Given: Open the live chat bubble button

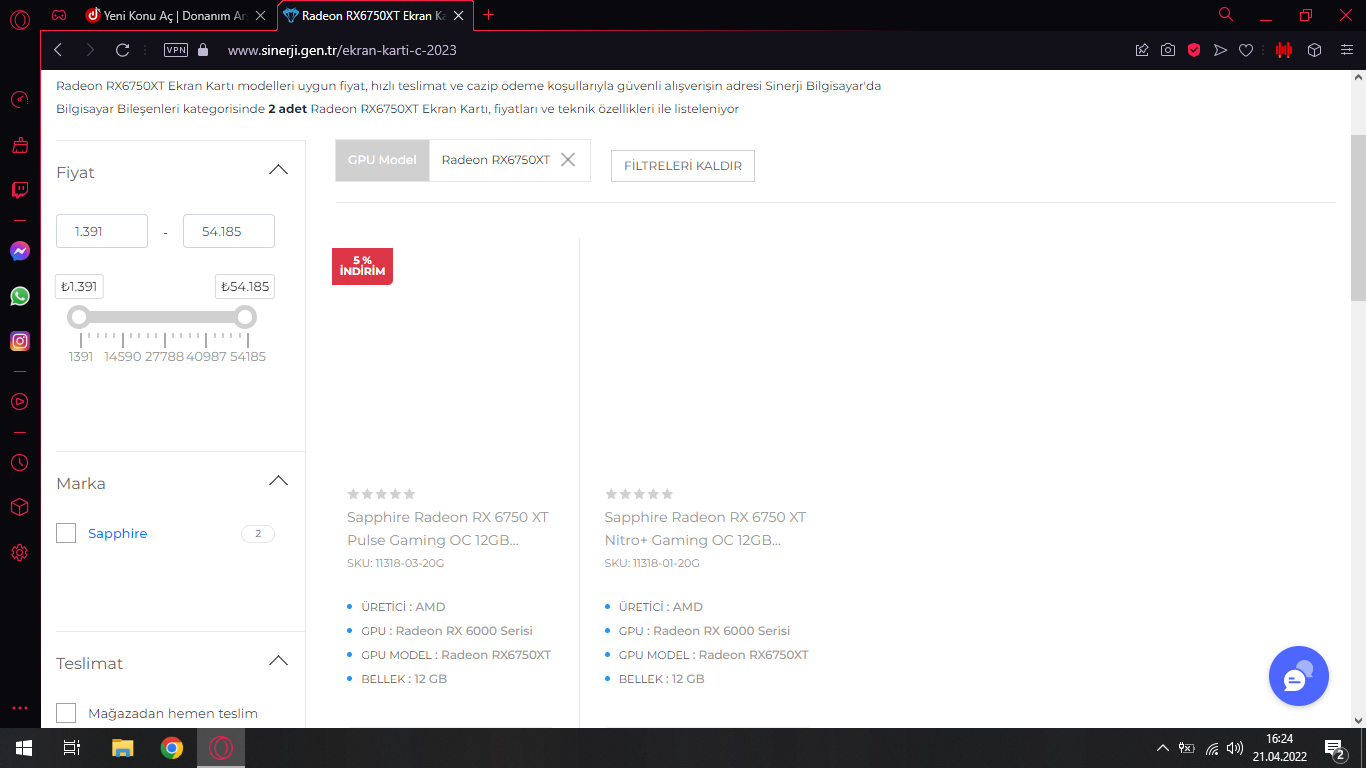Looking at the screenshot, I should pos(1298,677).
